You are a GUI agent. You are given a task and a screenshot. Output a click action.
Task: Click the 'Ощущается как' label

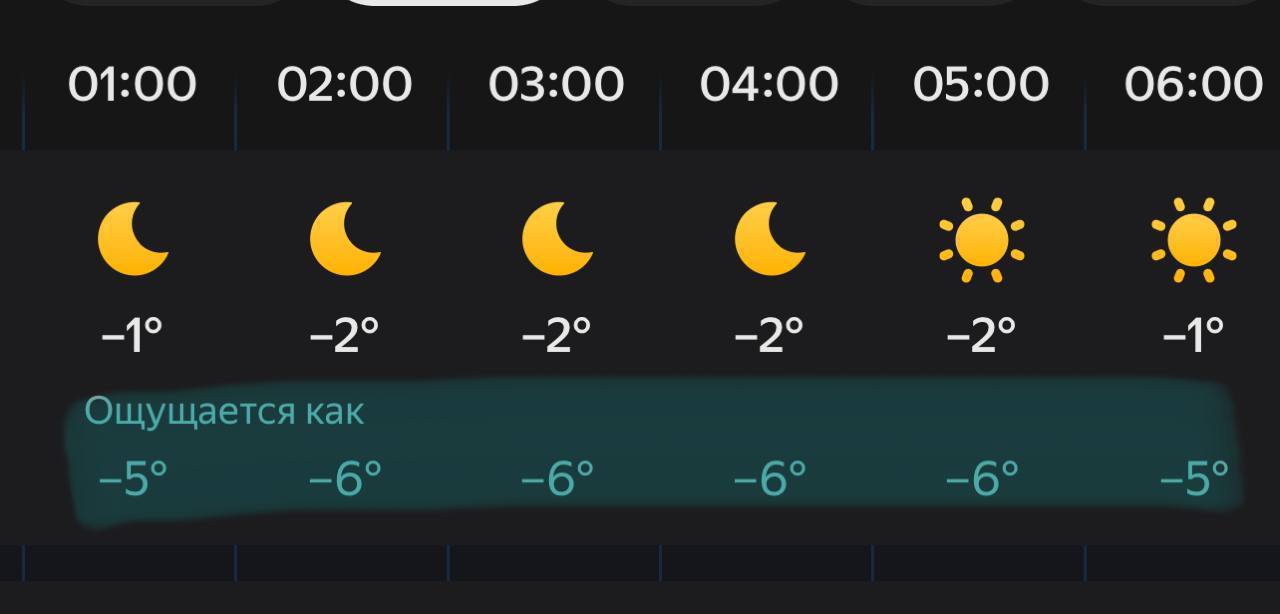224,411
